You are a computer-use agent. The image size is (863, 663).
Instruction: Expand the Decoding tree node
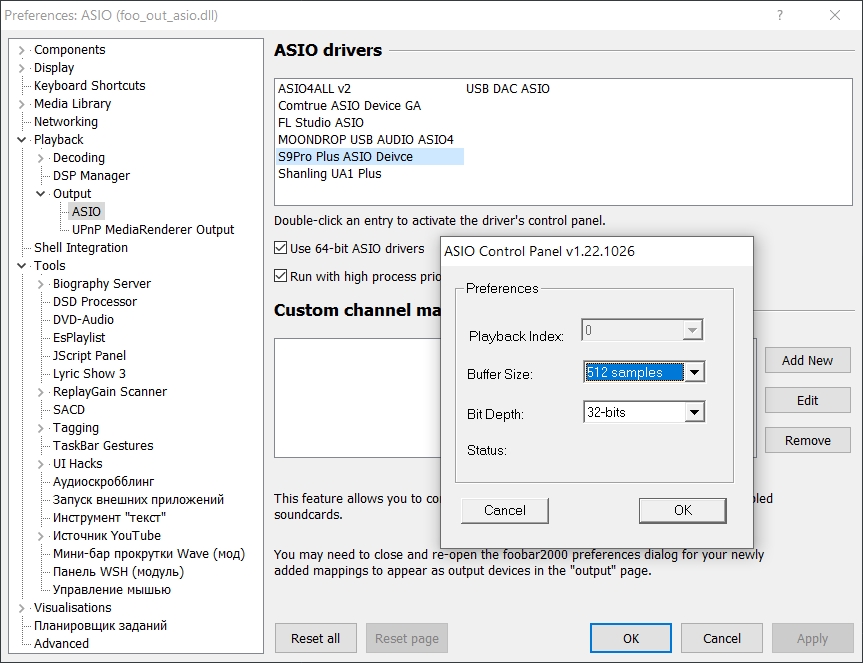(x=41, y=158)
